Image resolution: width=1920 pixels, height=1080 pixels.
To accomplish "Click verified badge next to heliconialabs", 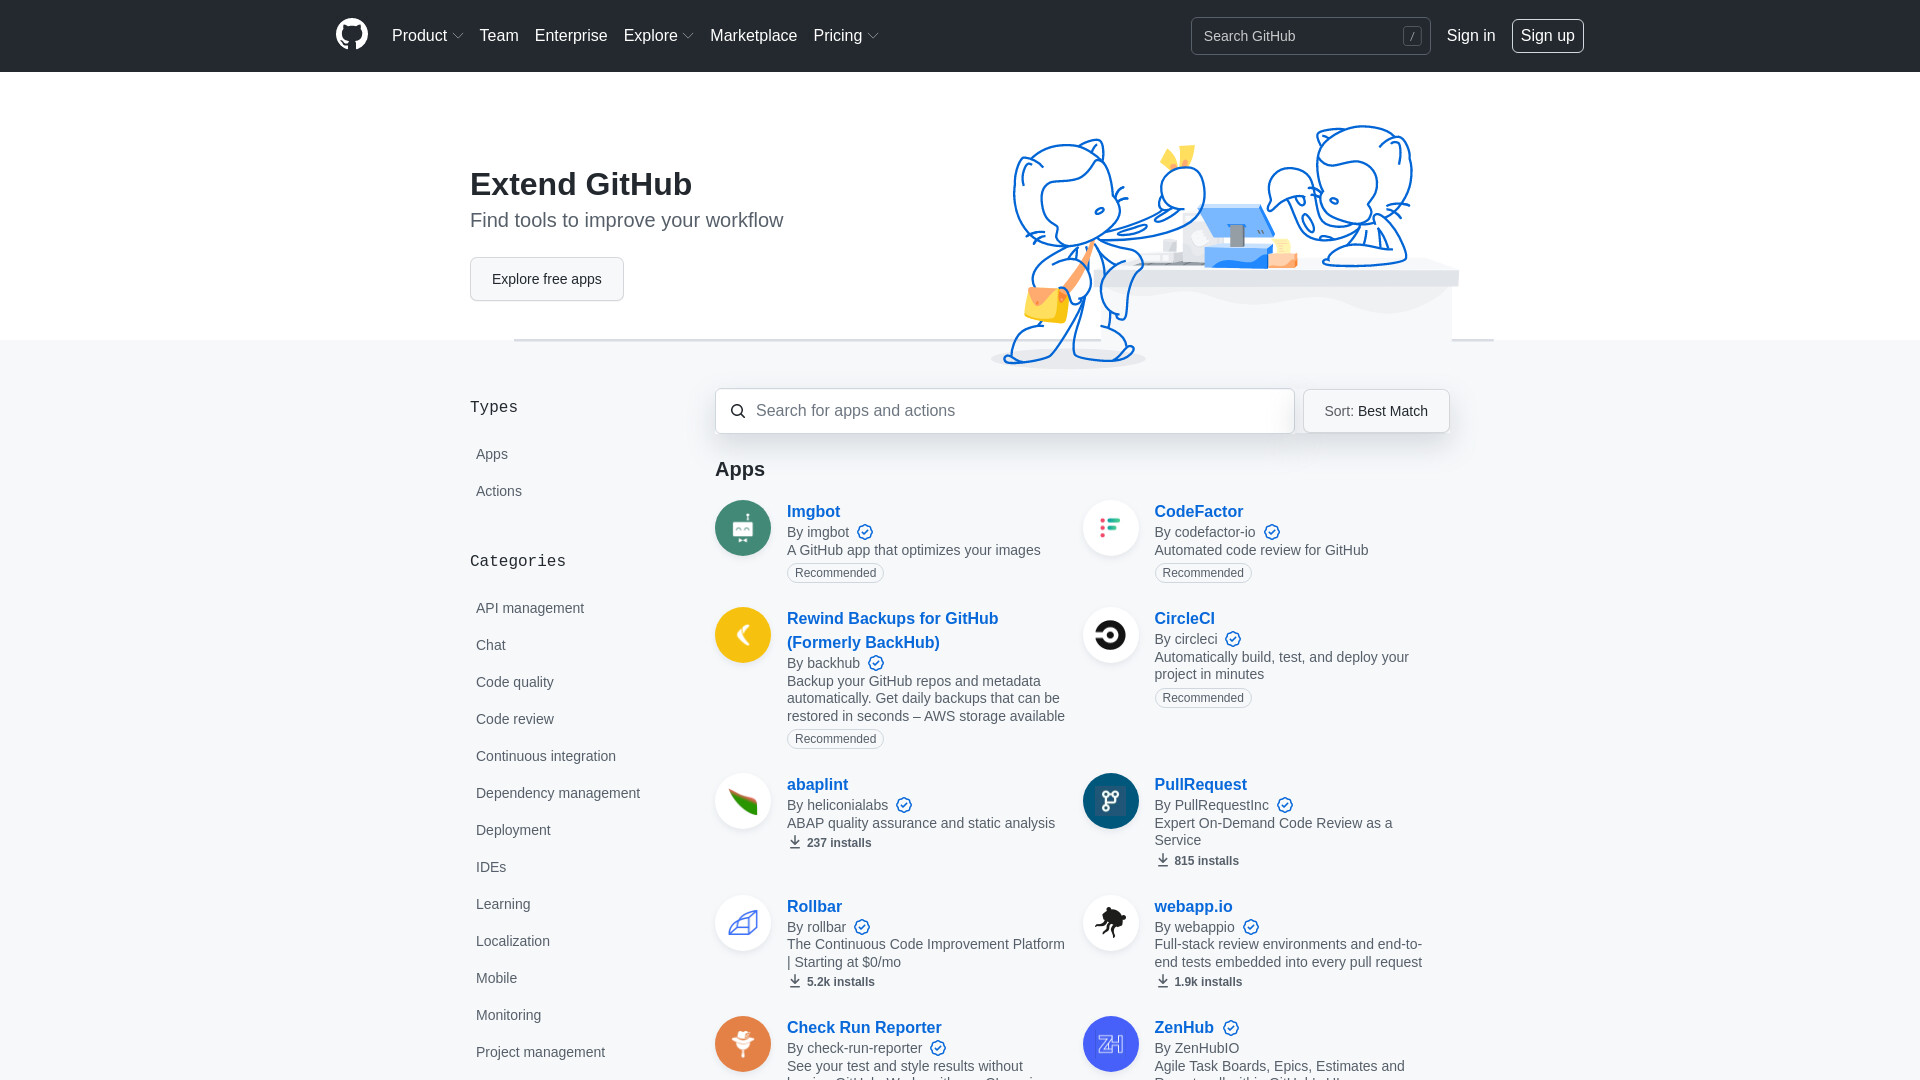I will click(904, 806).
